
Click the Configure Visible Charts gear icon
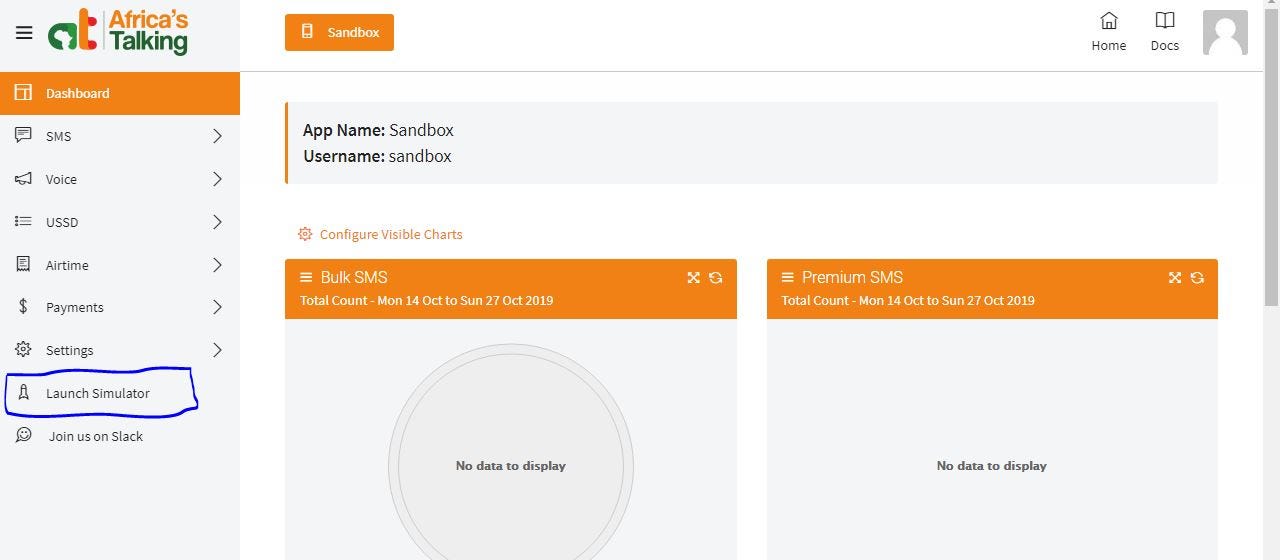click(x=305, y=234)
